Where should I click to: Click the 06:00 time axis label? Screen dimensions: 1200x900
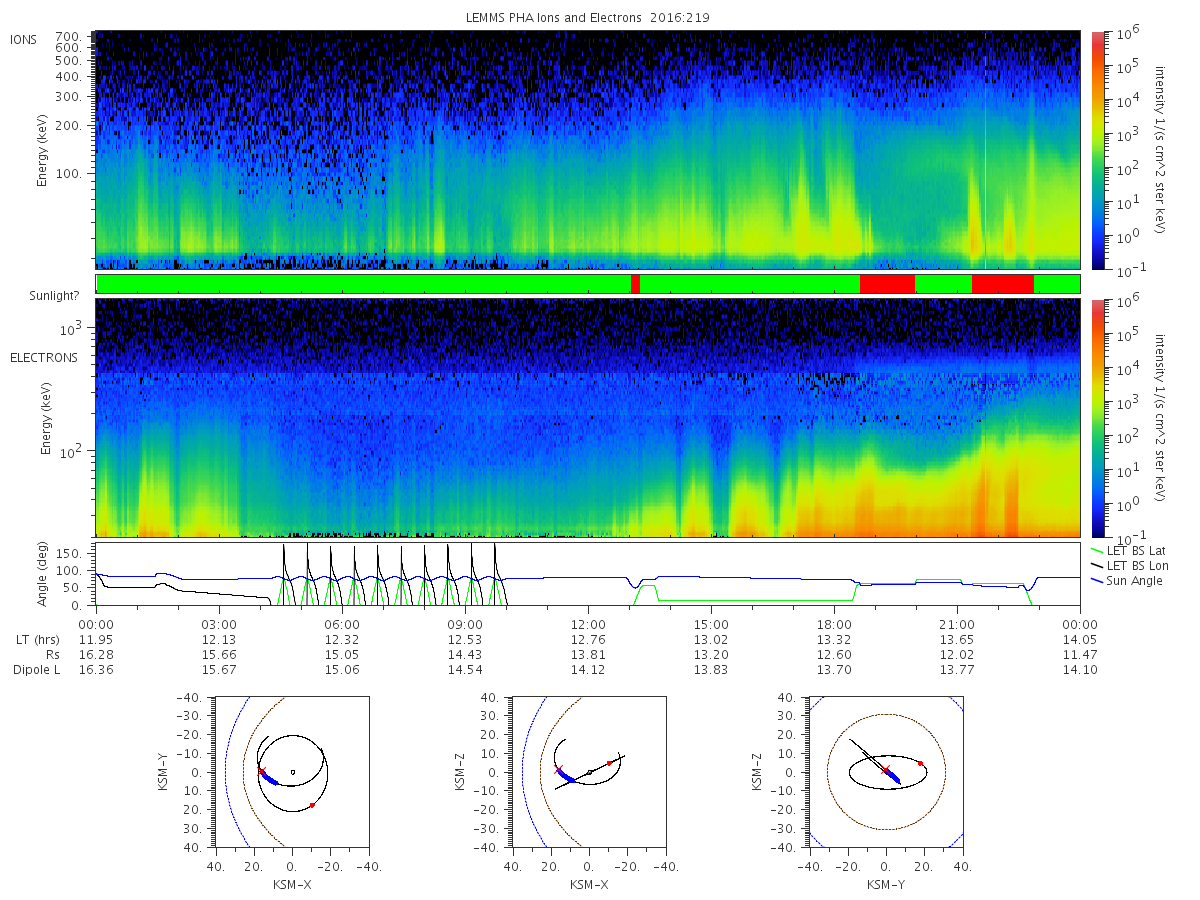point(342,623)
